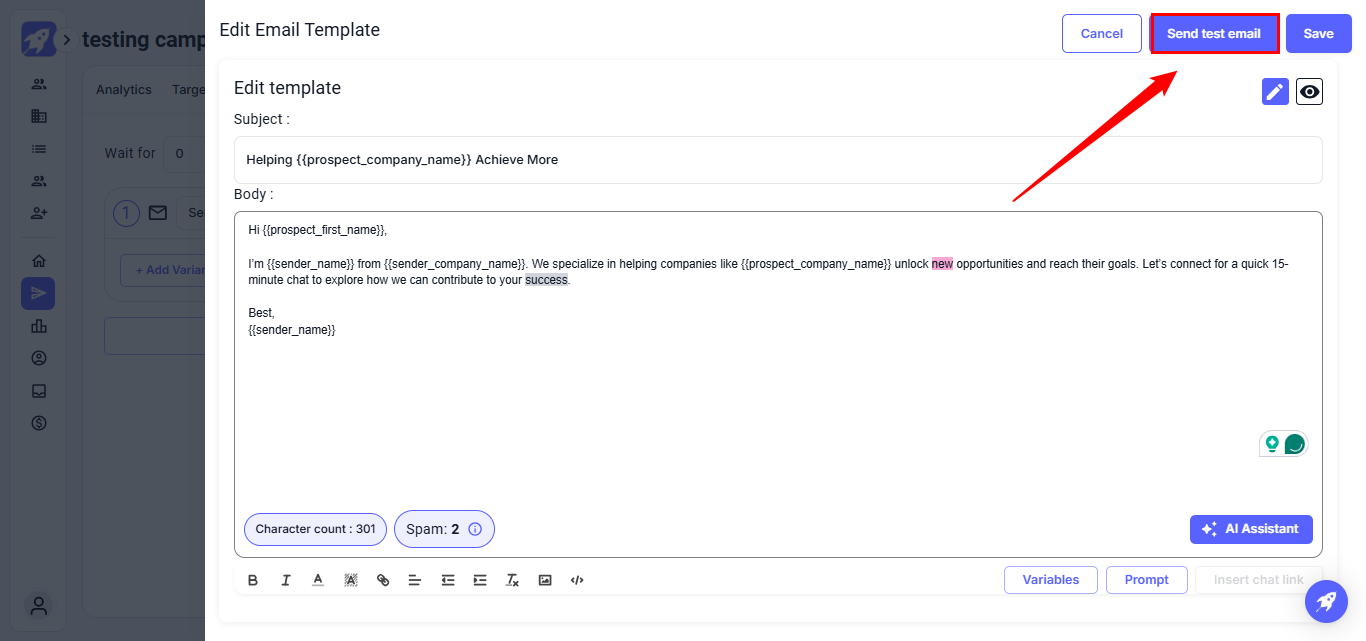Apply italic formatting to text
1366x641 pixels.
pyautogui.click(x=286, y=580)
